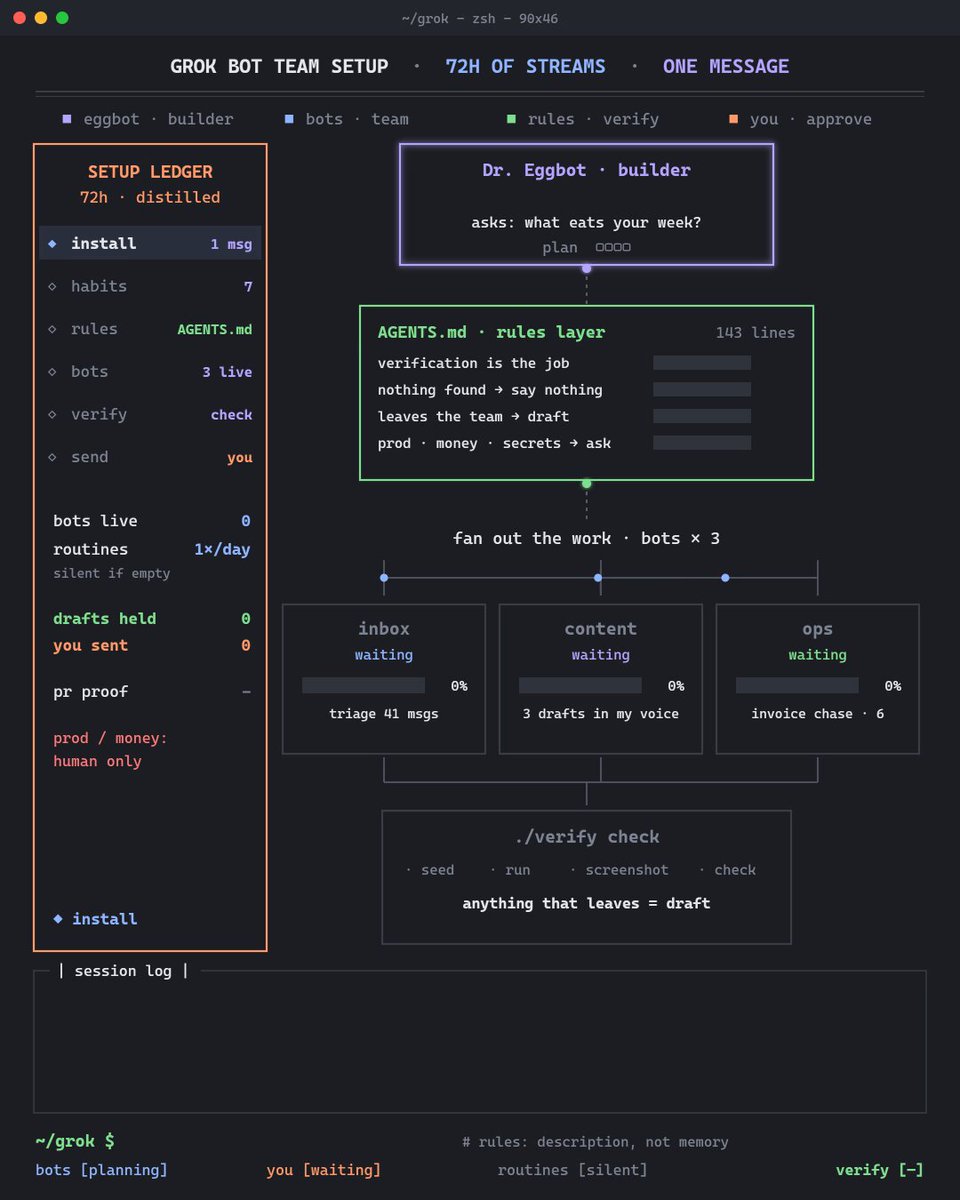Click the drafts held label

(104, 619)
